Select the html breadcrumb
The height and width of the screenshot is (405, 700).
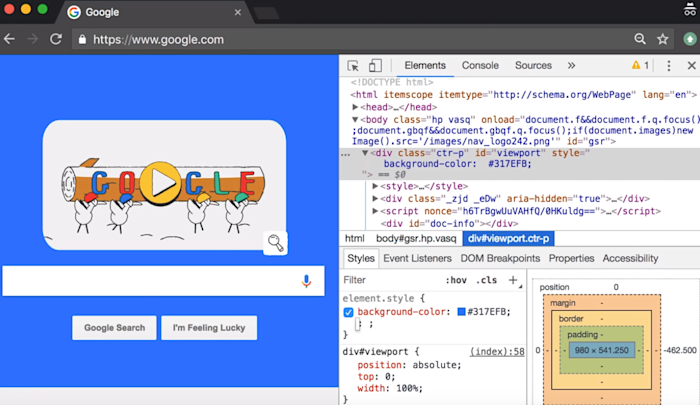pyautogui.click(x=354, y=239)
